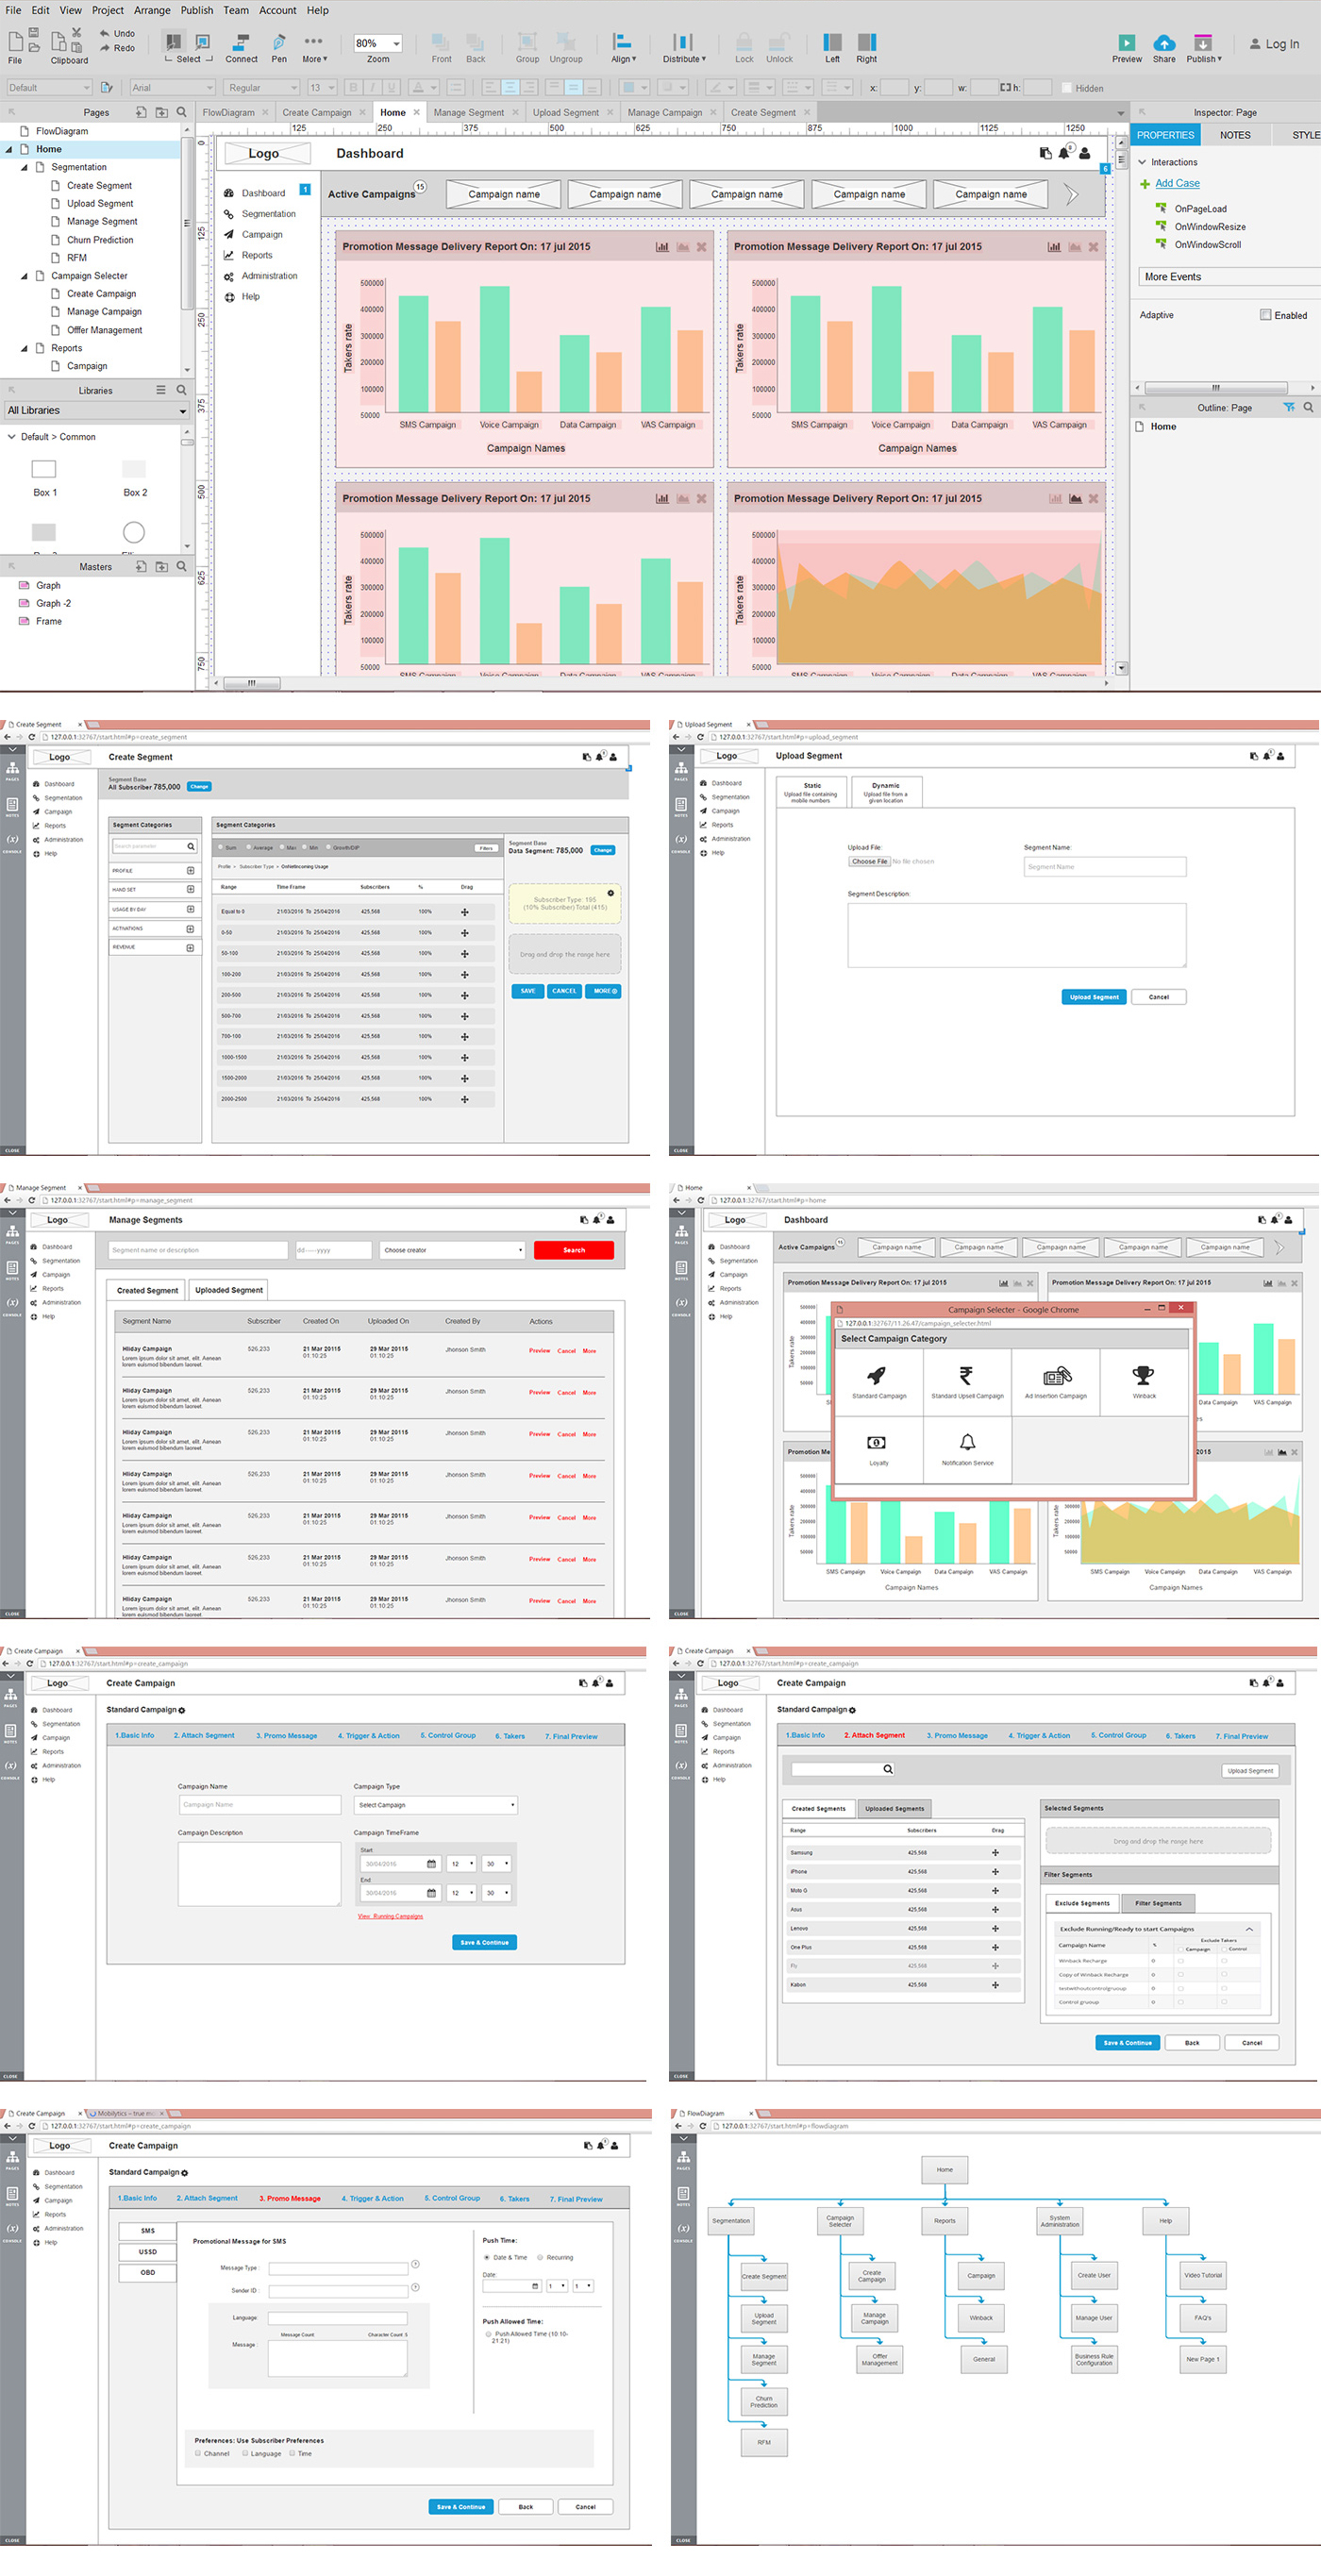Click the Preview play icon

pyautogui.click(x=1126, y=43)
